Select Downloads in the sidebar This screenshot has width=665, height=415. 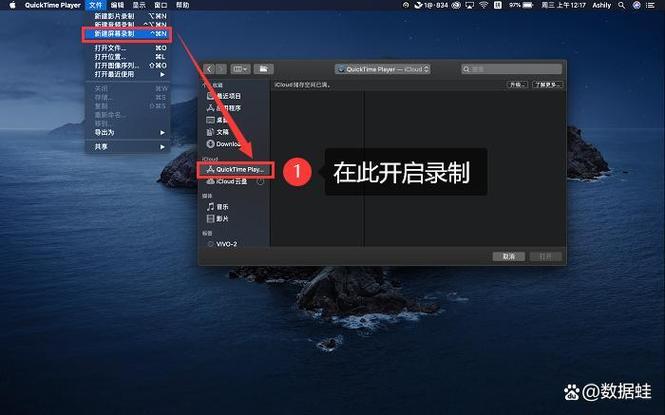tap(234, 144)
